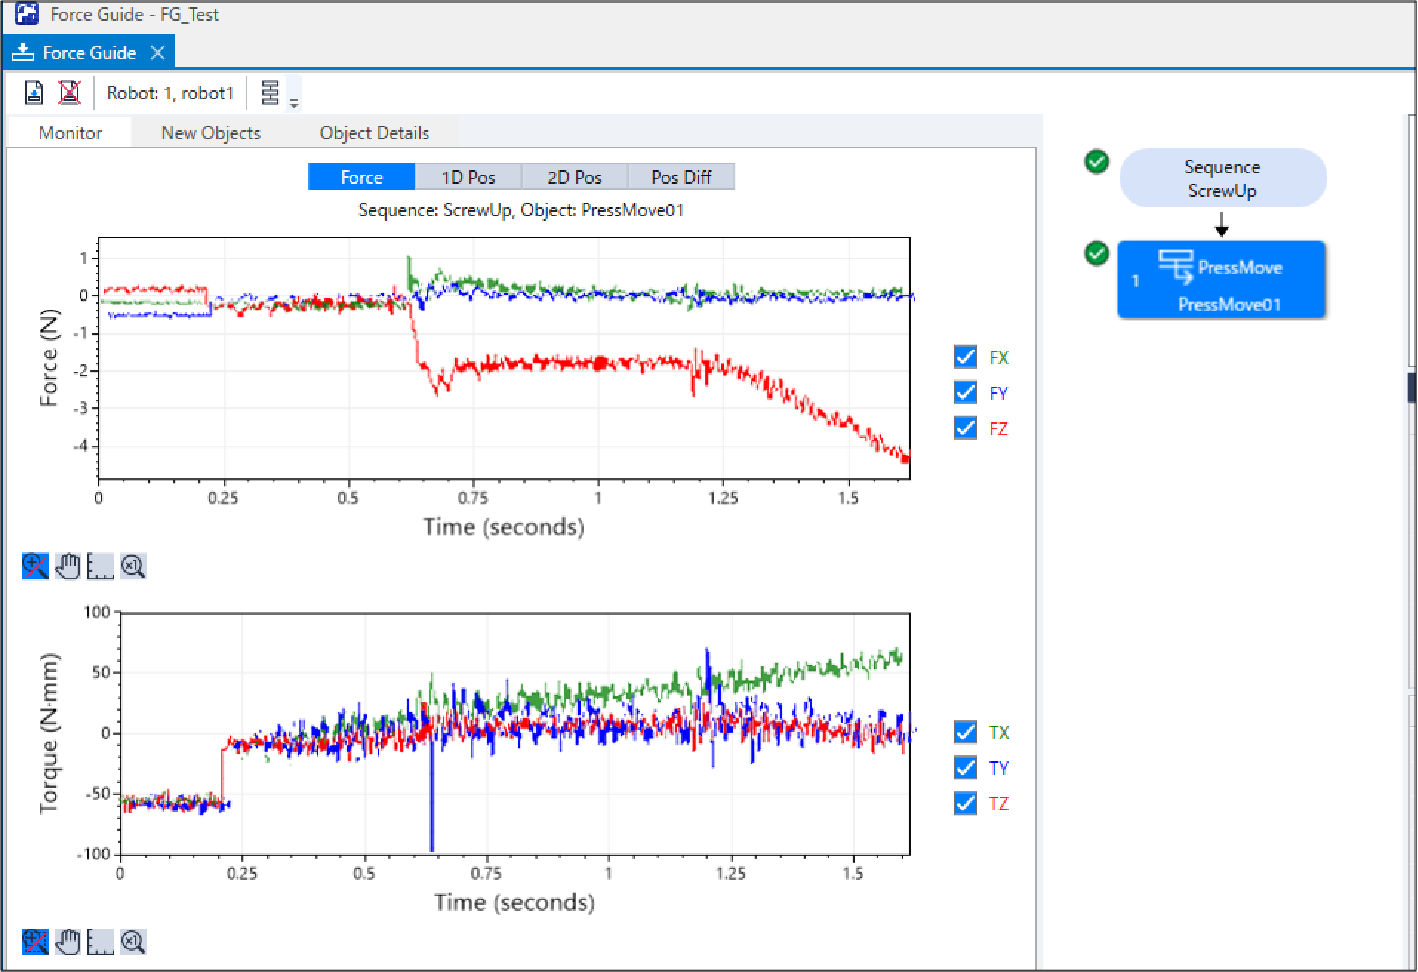Reset Force chart zoom to x1
This screenshot has height=972, width=1418.
(133, 566)
